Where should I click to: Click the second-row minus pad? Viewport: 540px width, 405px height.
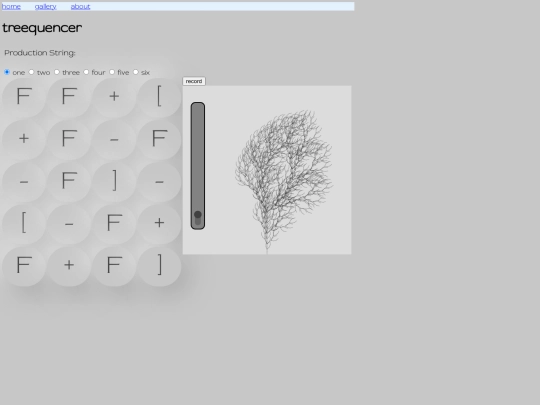click(114, 139)
